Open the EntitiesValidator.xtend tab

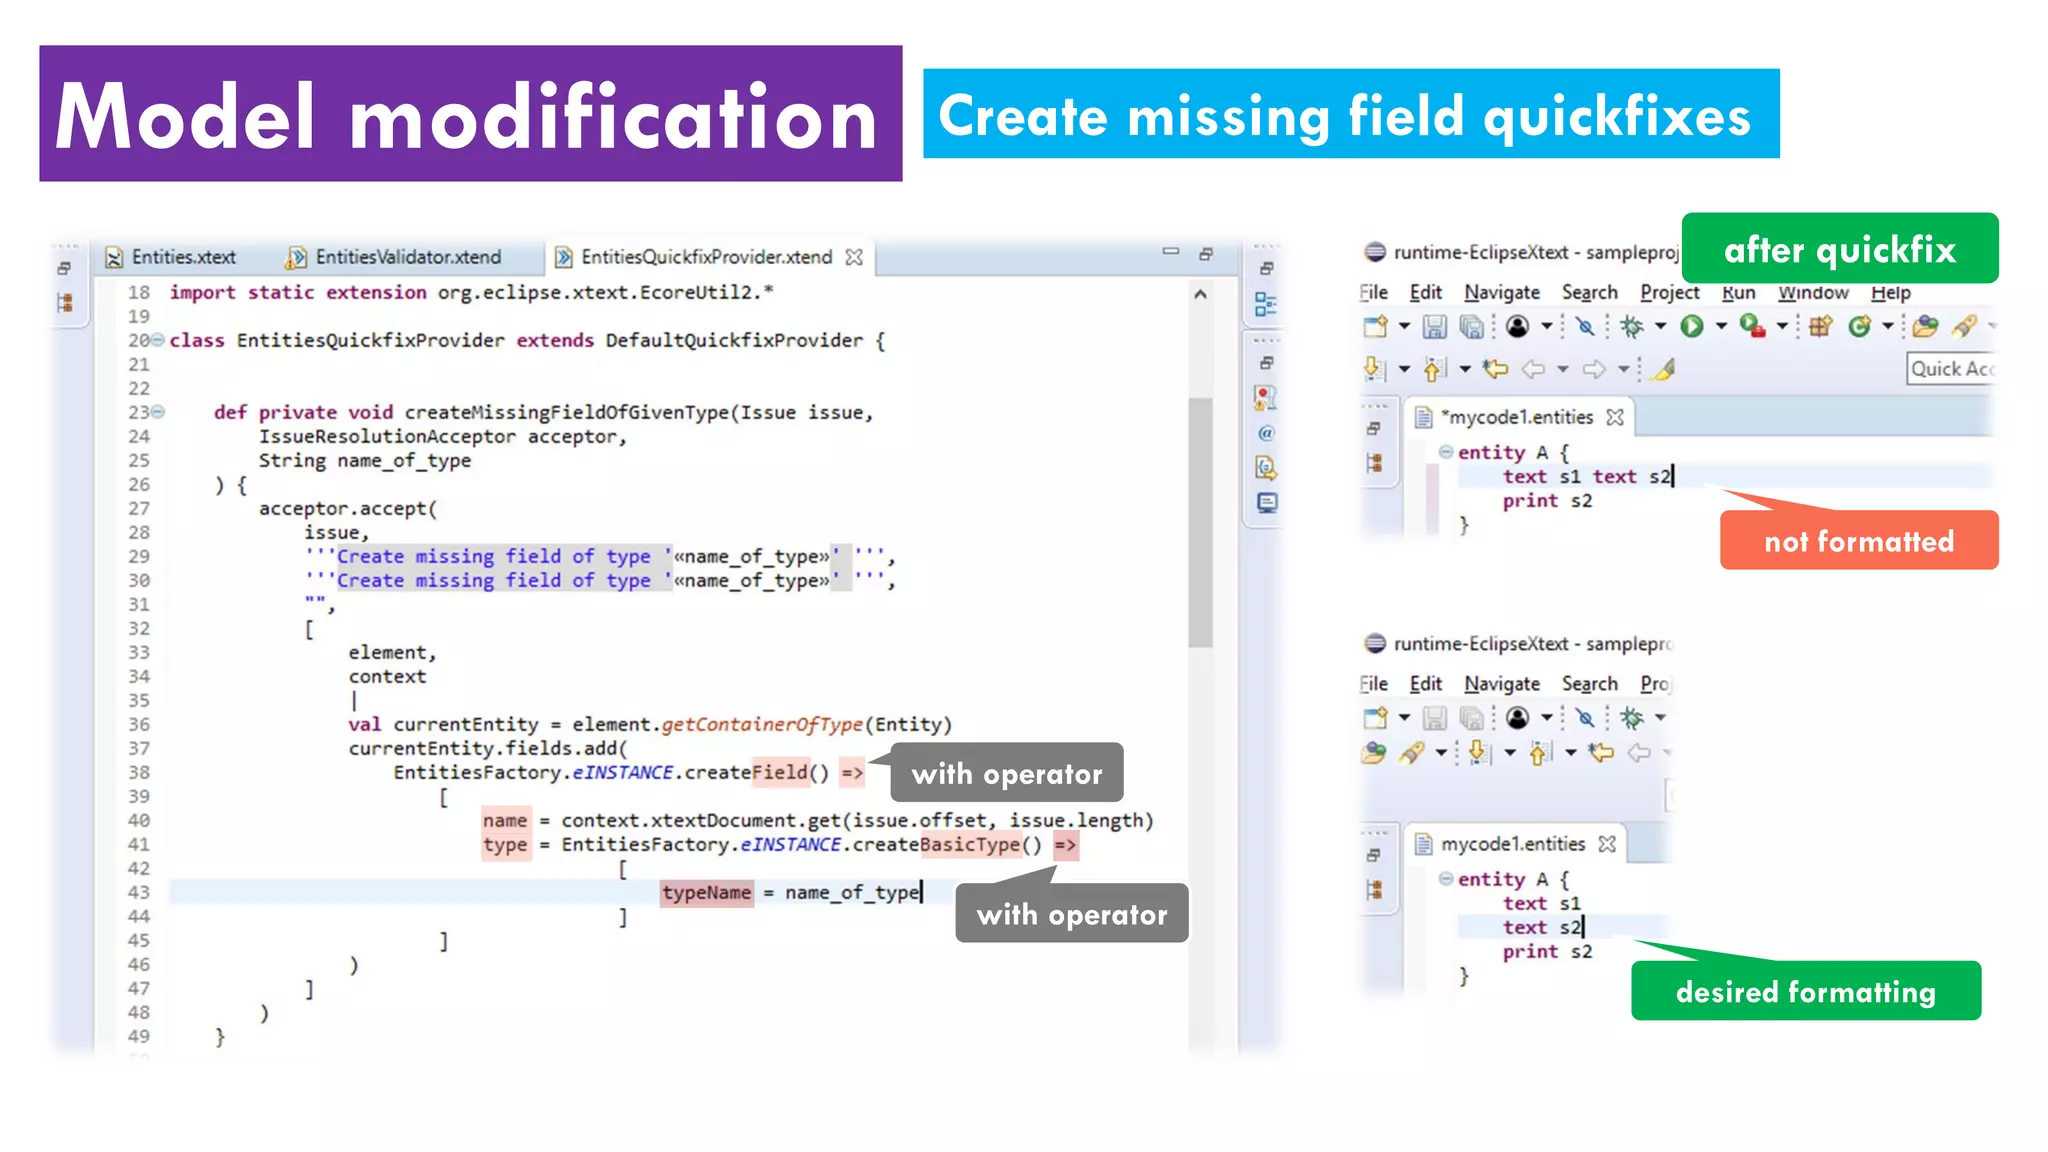pos(394,257)
